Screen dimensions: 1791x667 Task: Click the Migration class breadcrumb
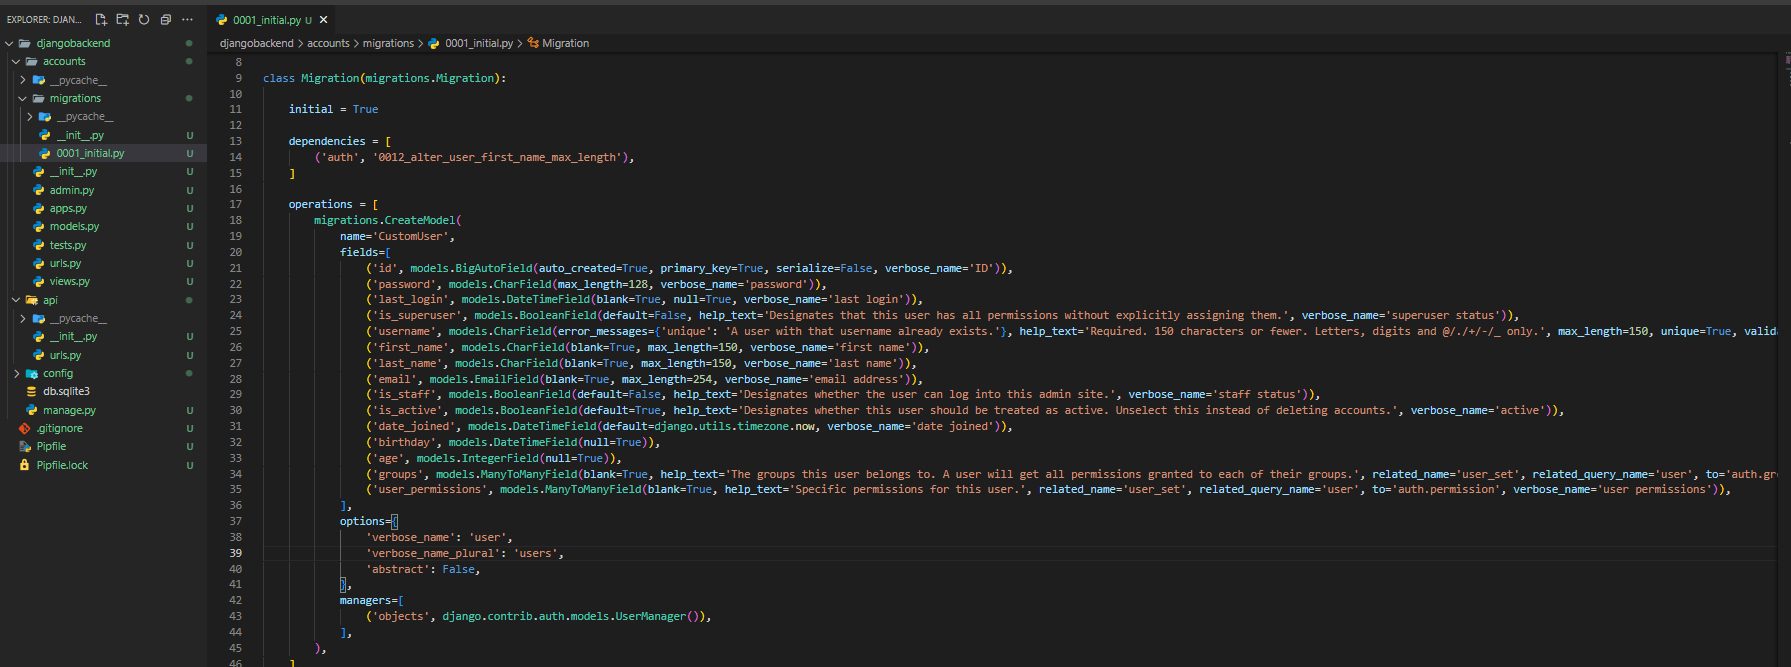pos(565,43)
